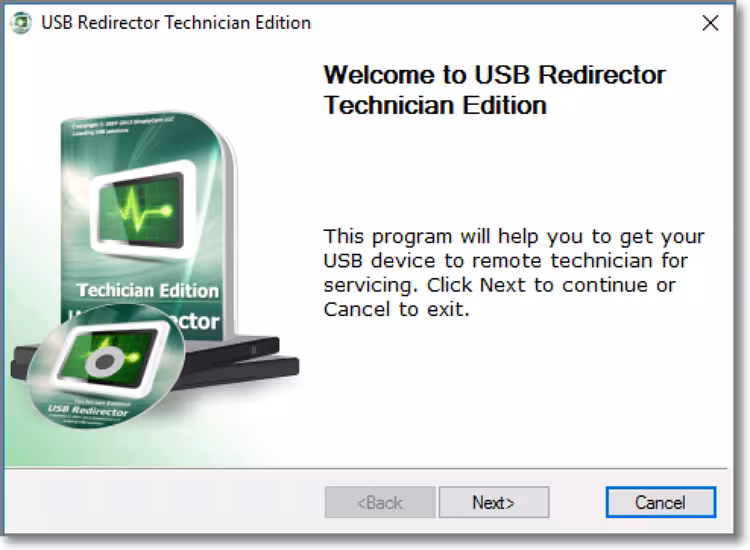Continue setup with the Next> button

(494, 503)
